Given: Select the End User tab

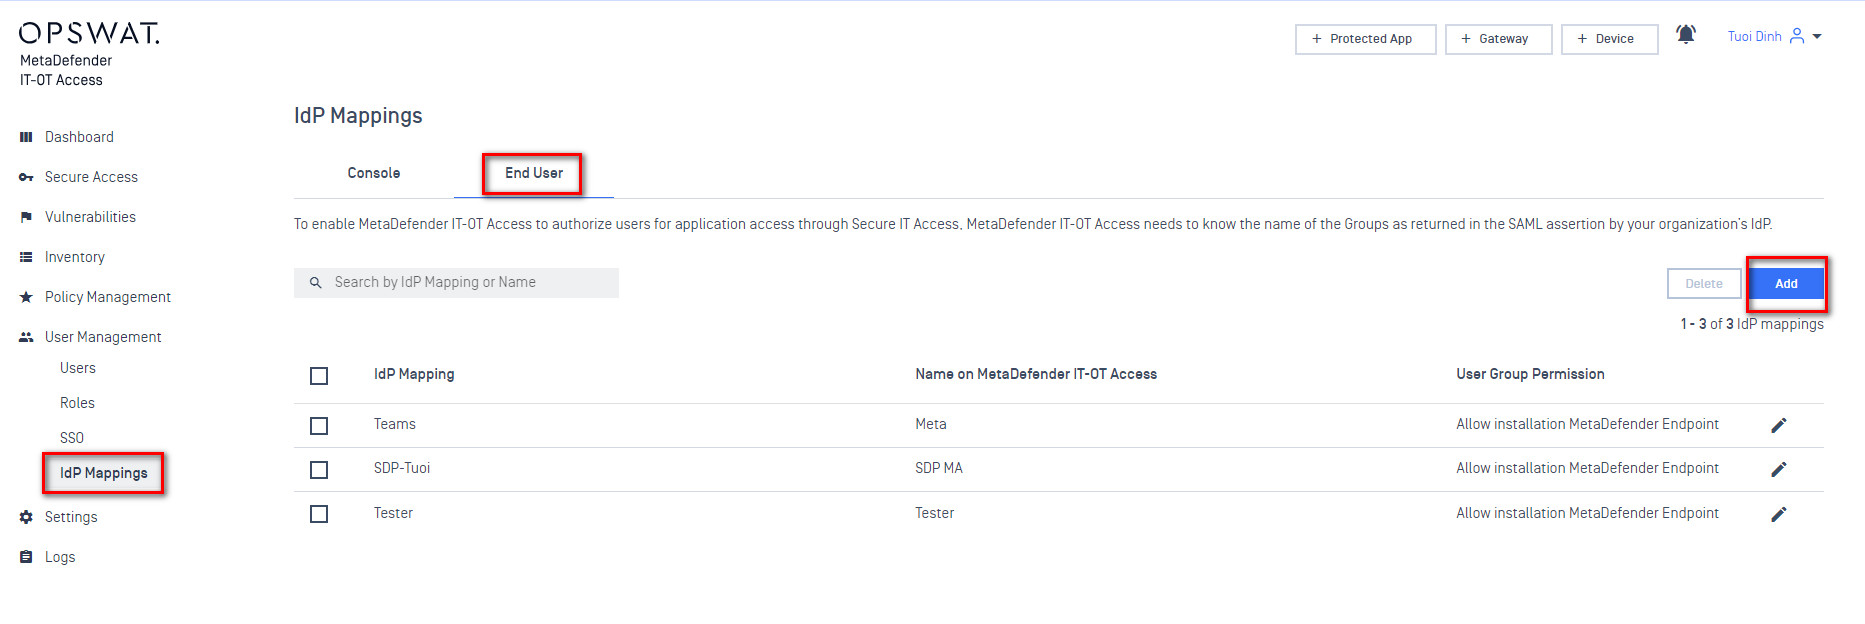Looking at the screenshot, I should [533, 173].
